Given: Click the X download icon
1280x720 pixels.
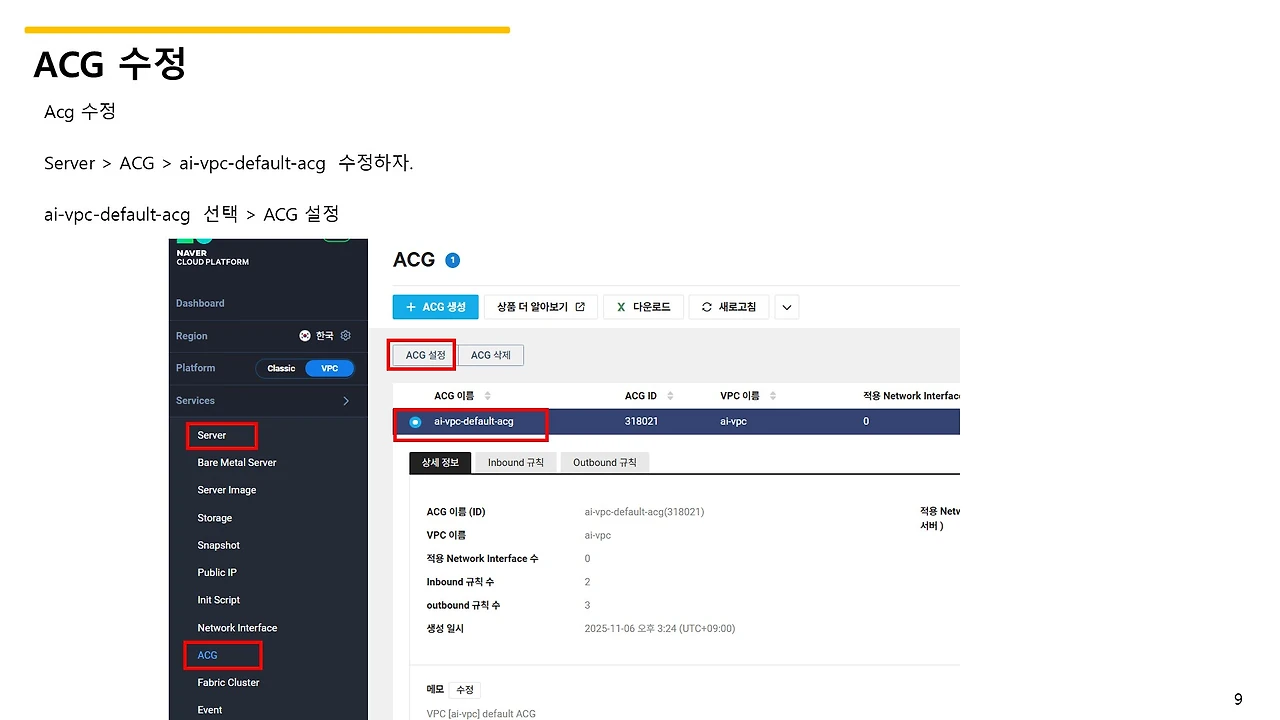Looking at the screenshot, I should pos(619,306).
